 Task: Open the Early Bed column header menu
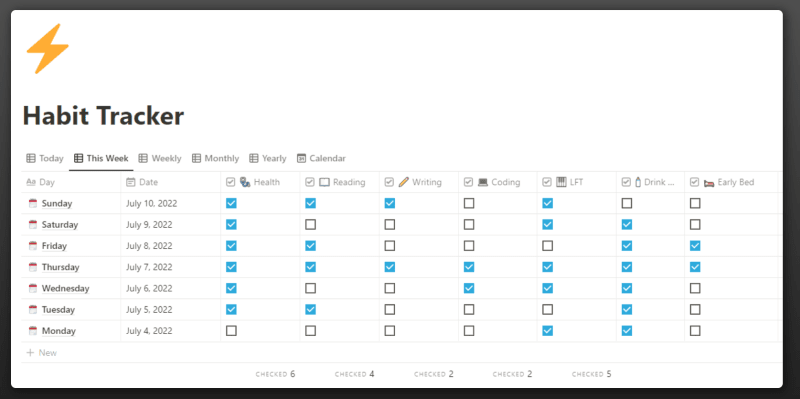pyautogui.click(x=731, y=182)
